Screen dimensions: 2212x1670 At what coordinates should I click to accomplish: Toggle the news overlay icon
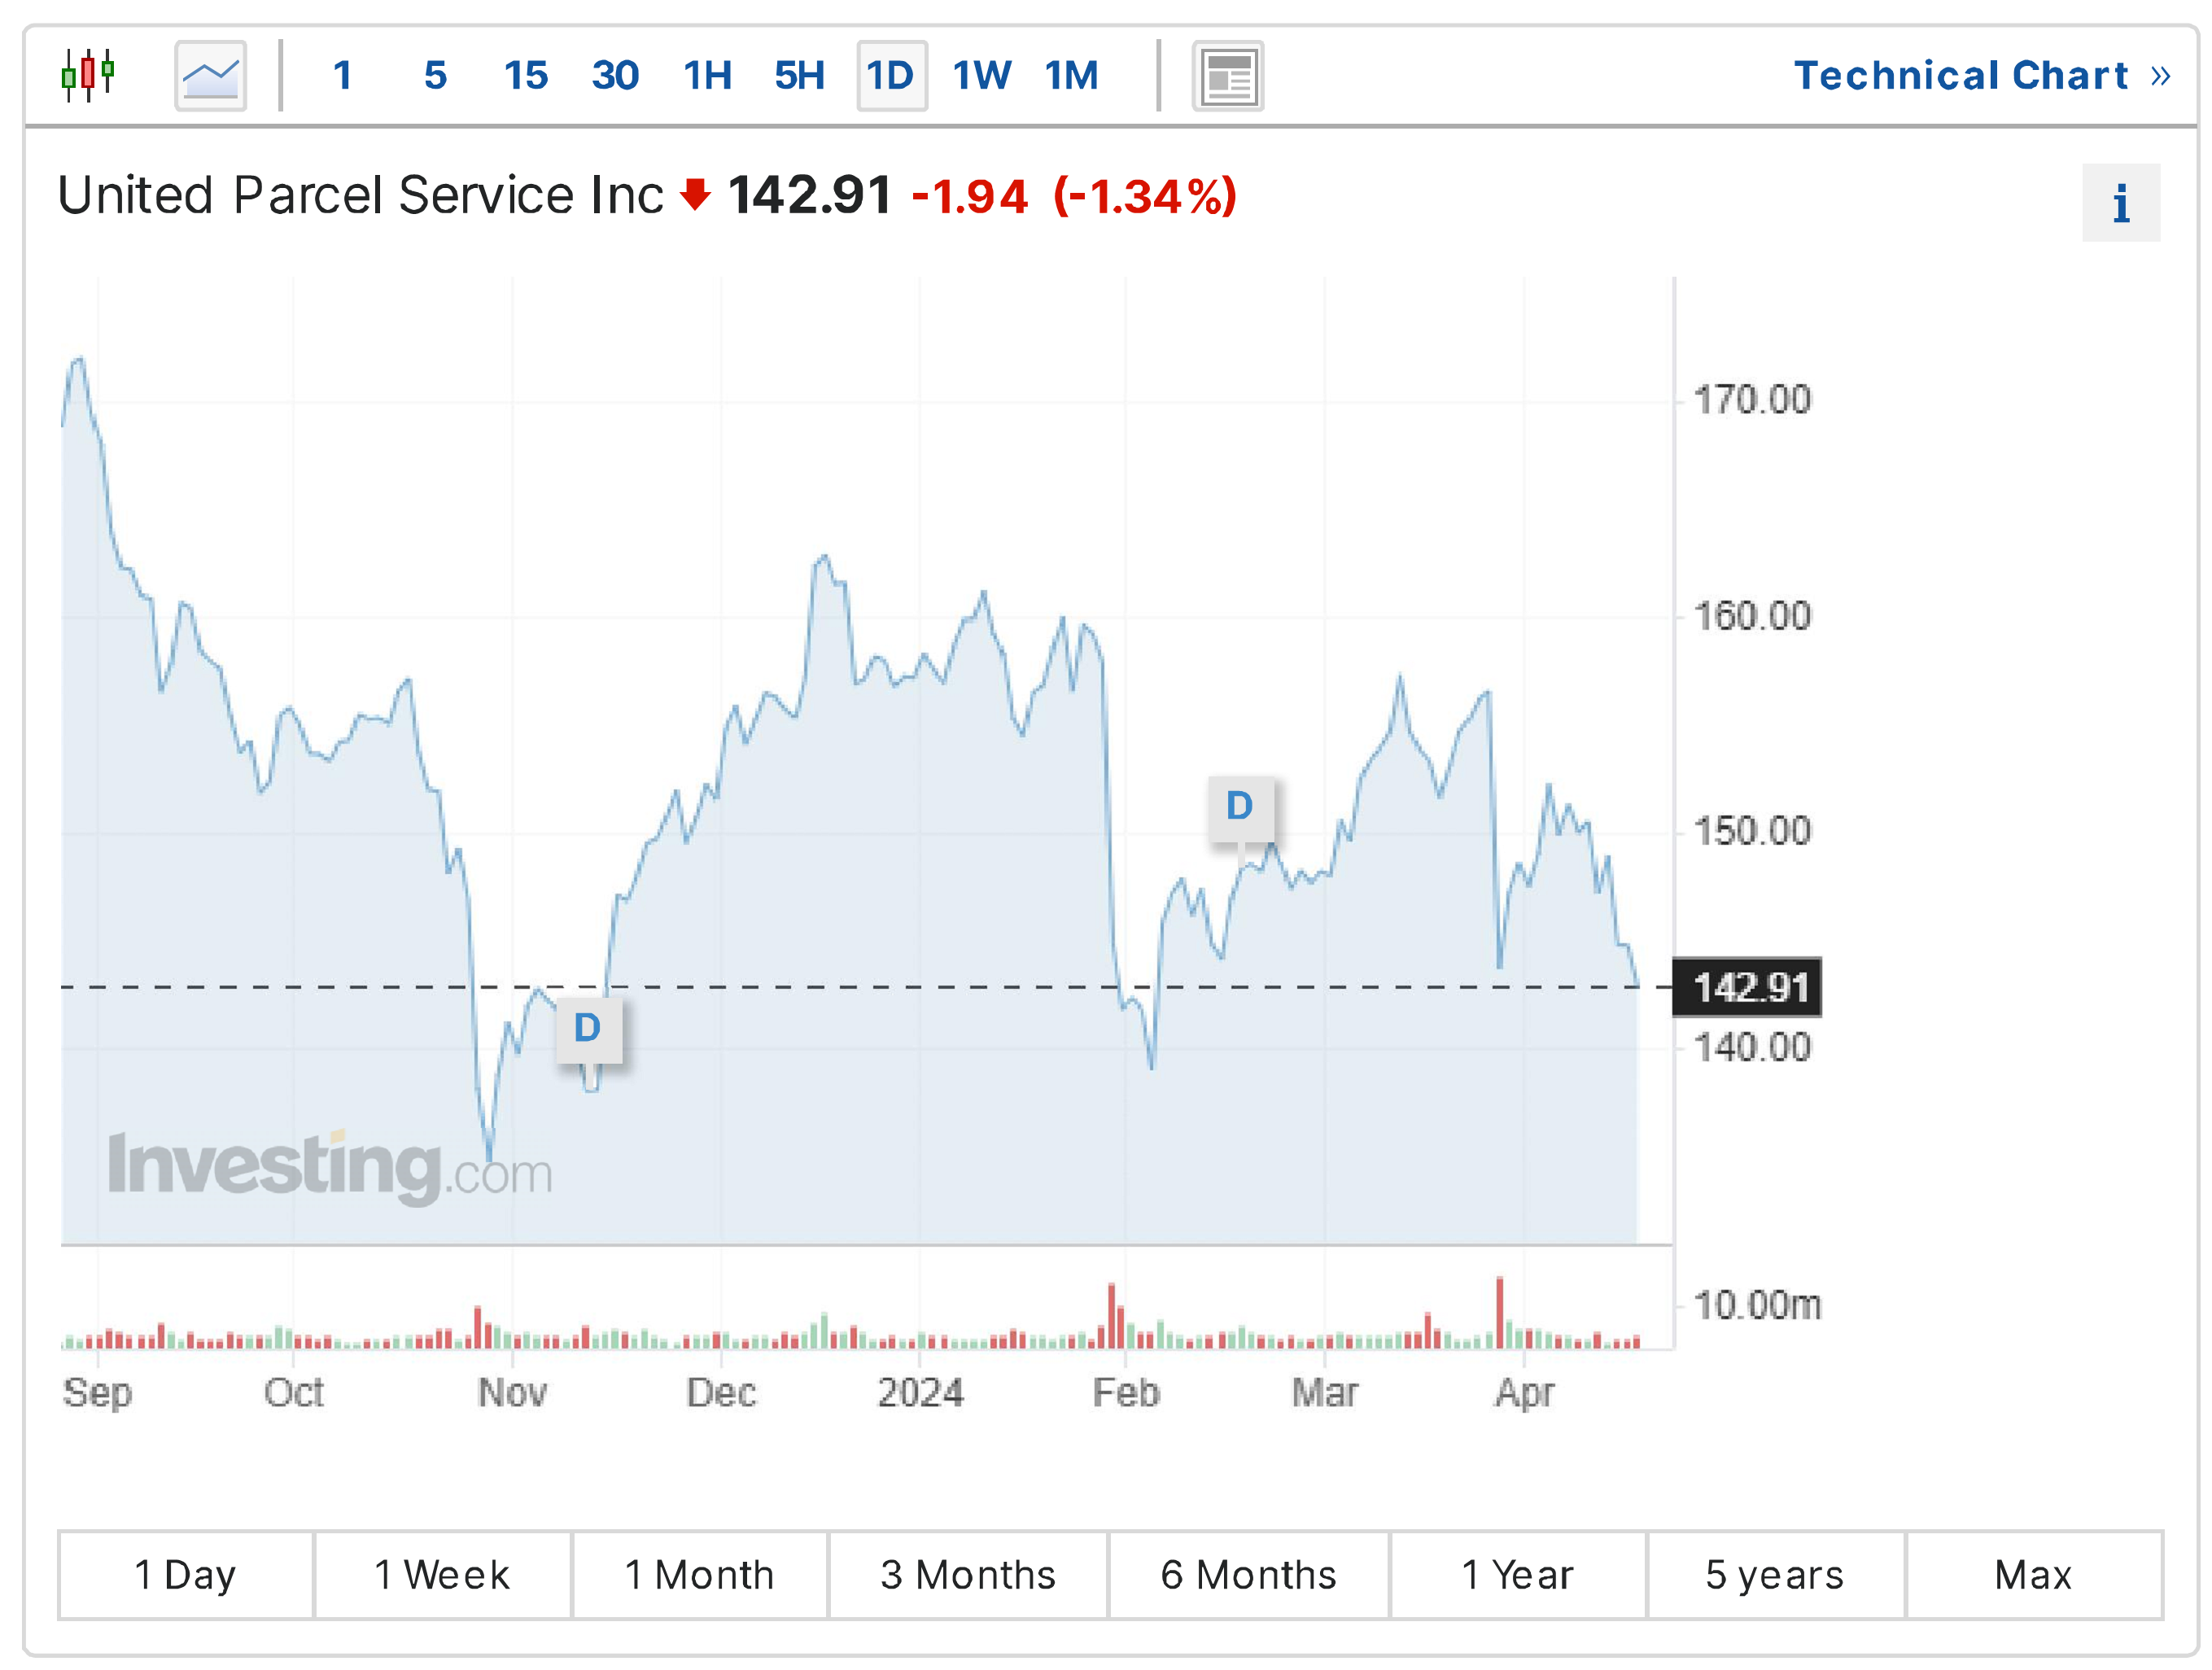(1227, 76)
